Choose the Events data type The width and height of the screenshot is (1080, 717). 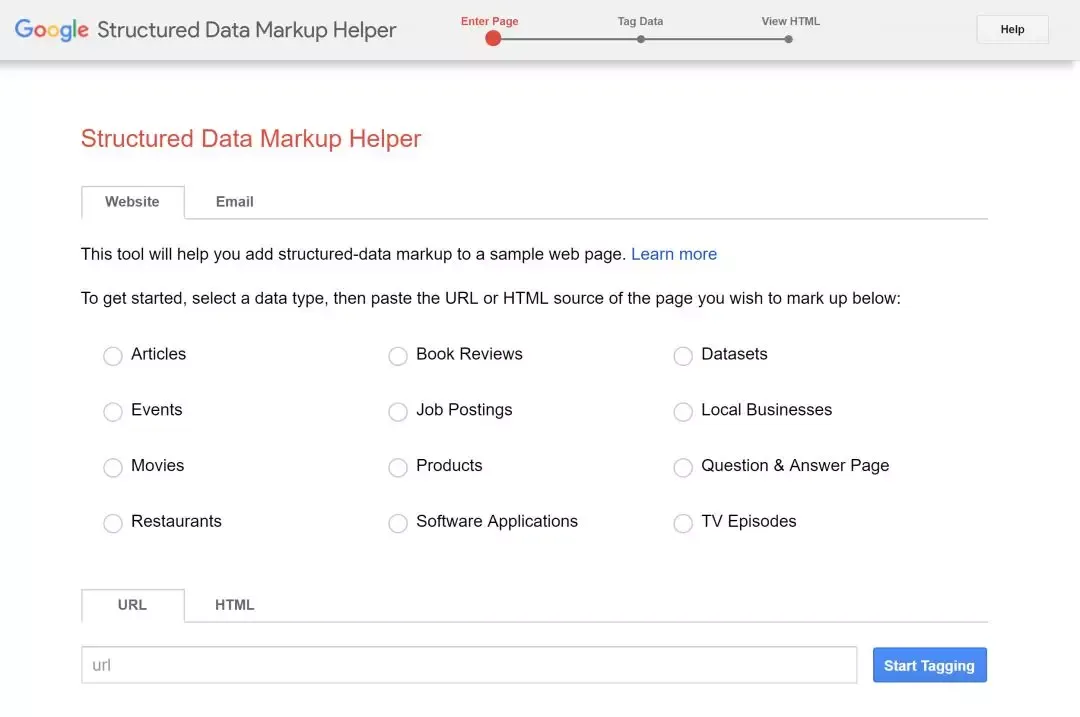pyautogui.click(x=113, y=412)
